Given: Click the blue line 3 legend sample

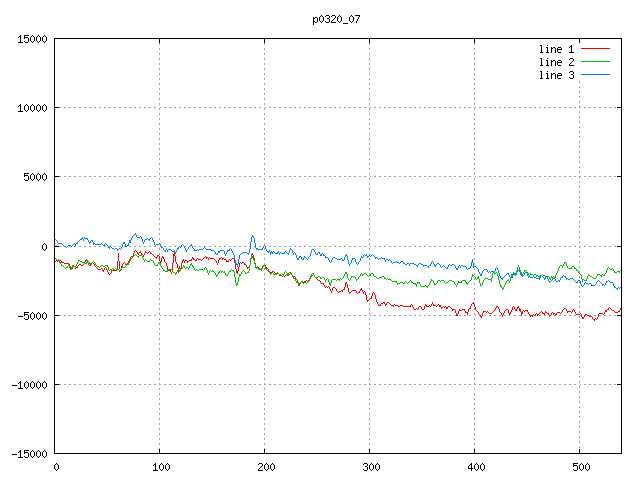Looking at the screenshot, I should (595, 75).
